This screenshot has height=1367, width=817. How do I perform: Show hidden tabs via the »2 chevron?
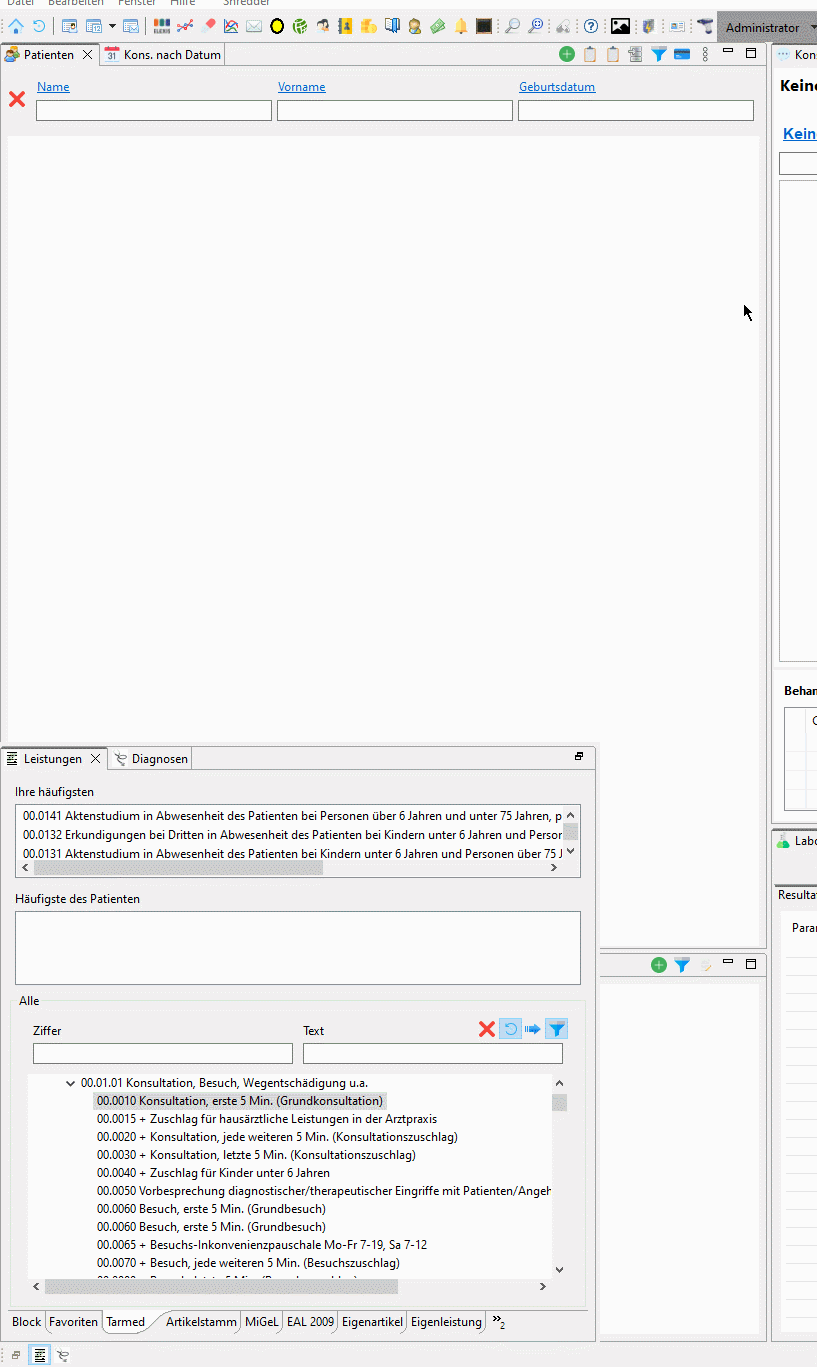[x=498, y=1322]
